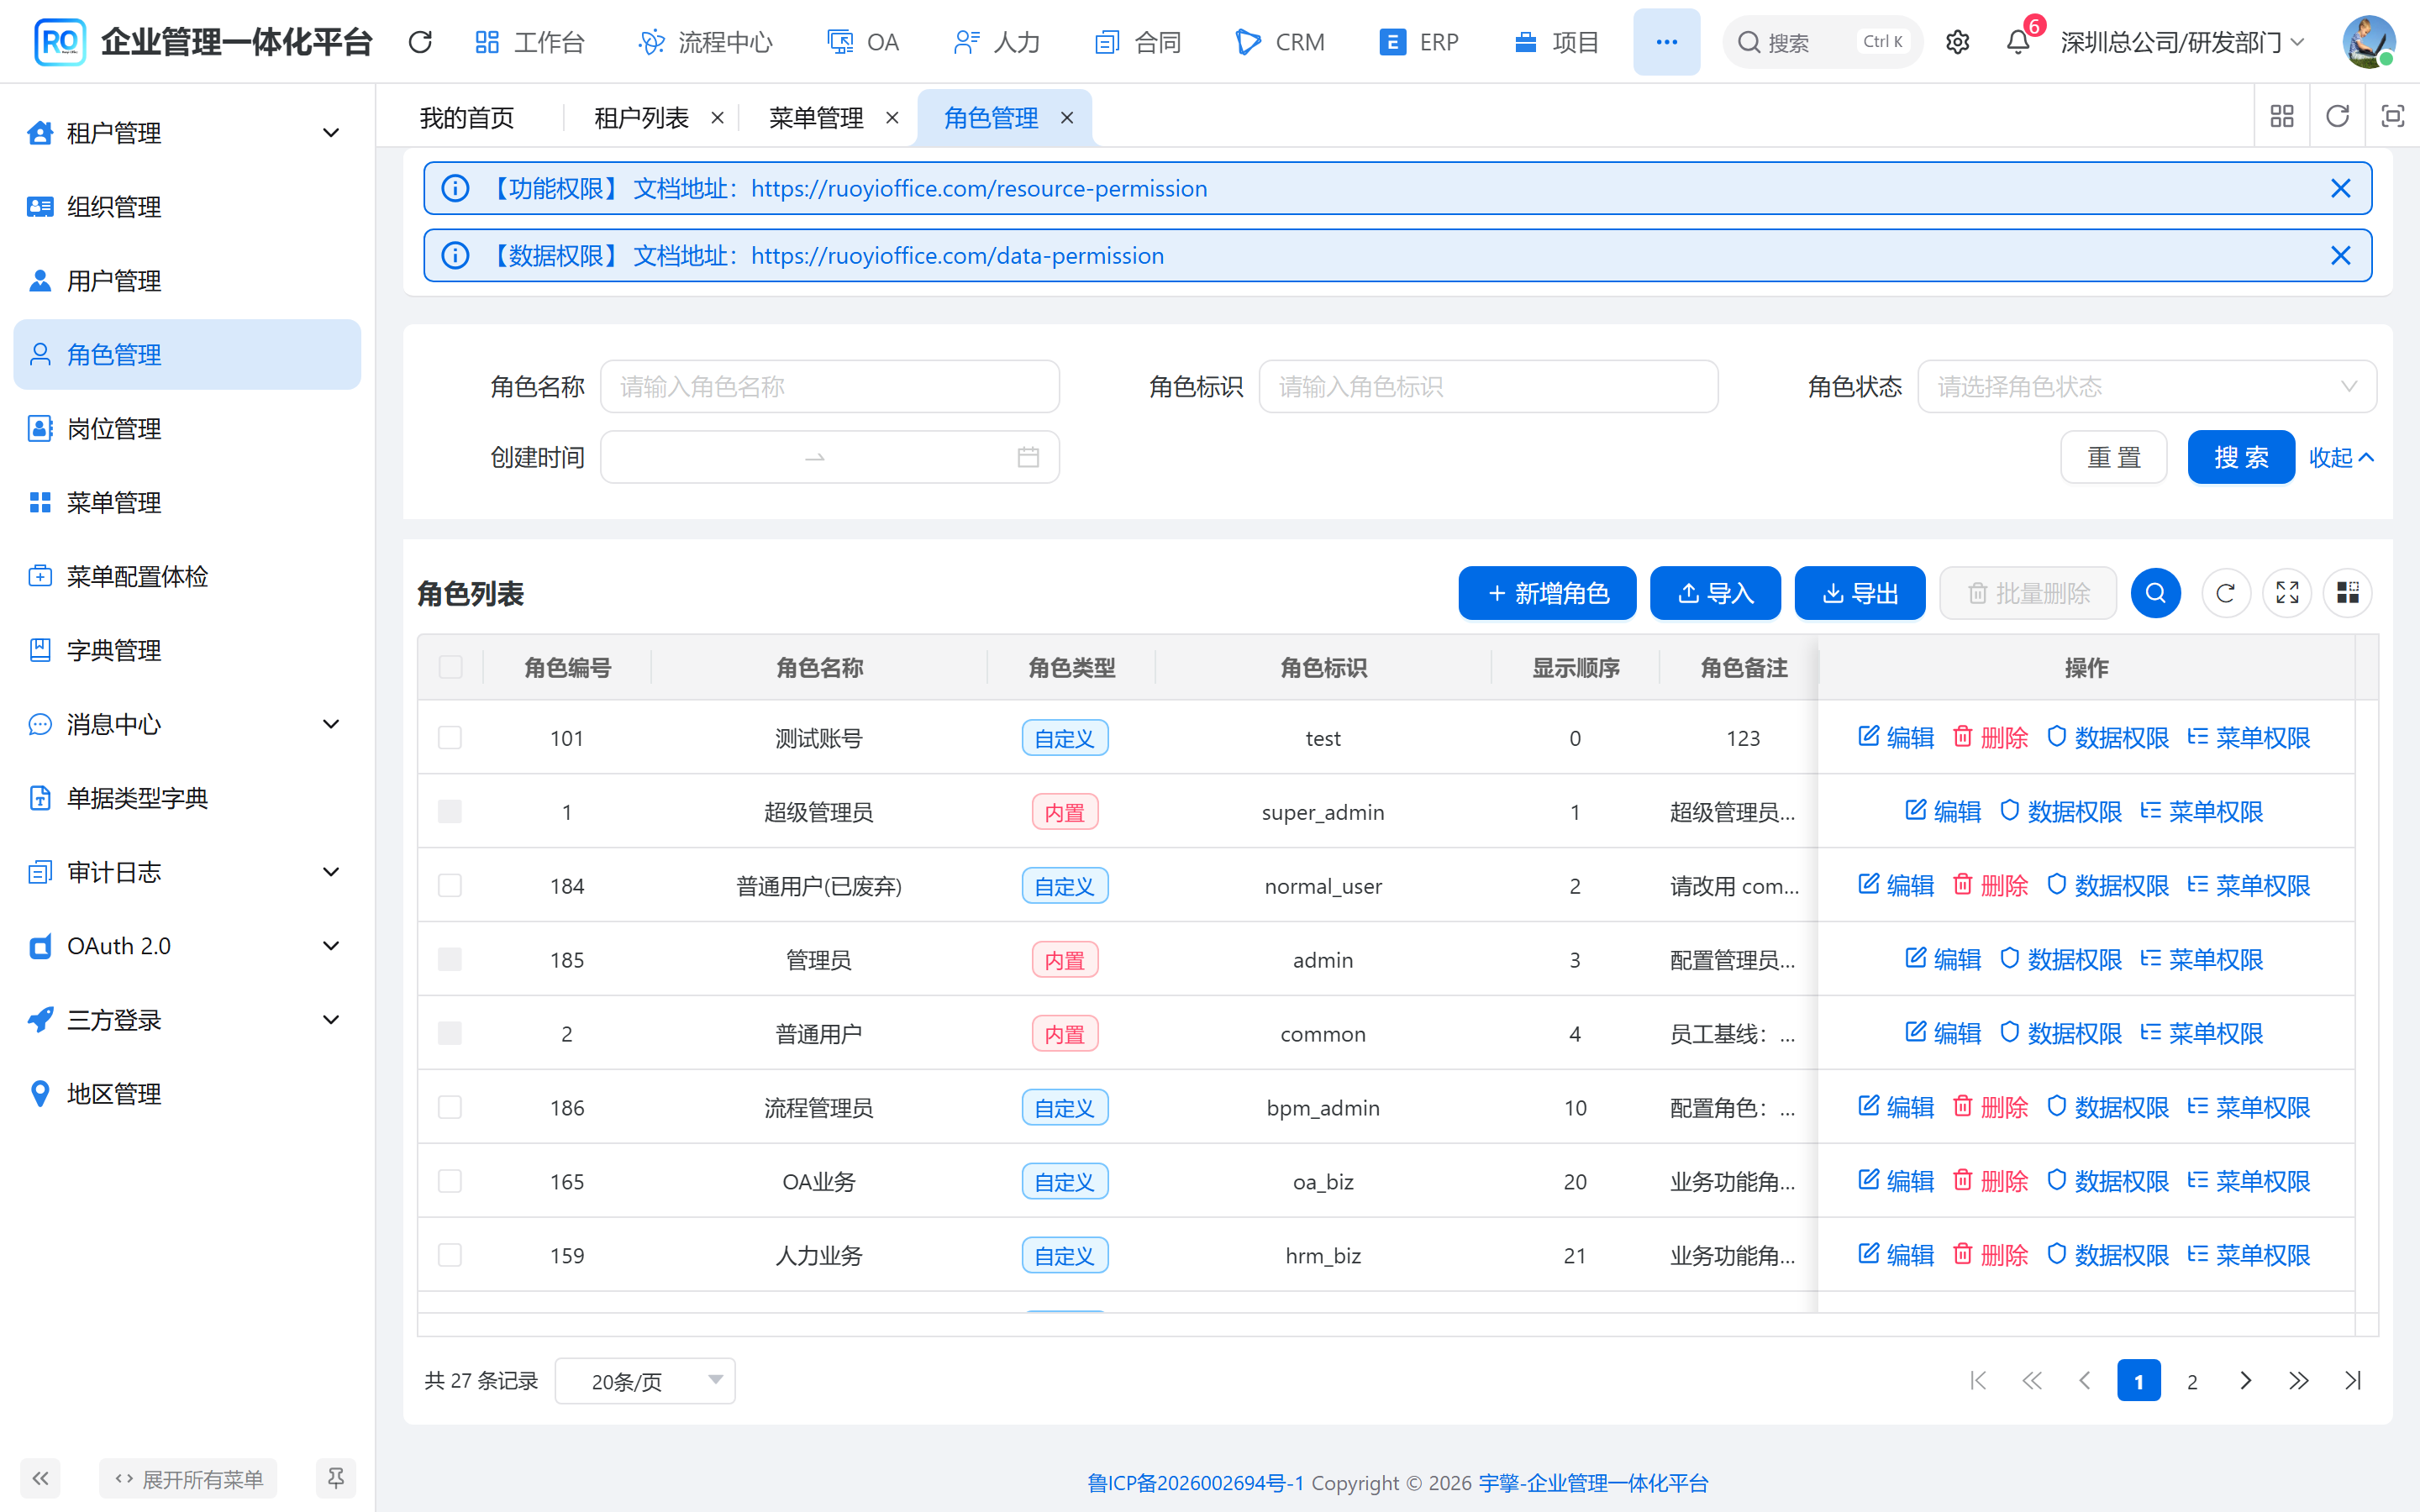This screenshot has width=2420, height=1512.
Task: Click the 新增角色 button
Action: [1547, 593]
